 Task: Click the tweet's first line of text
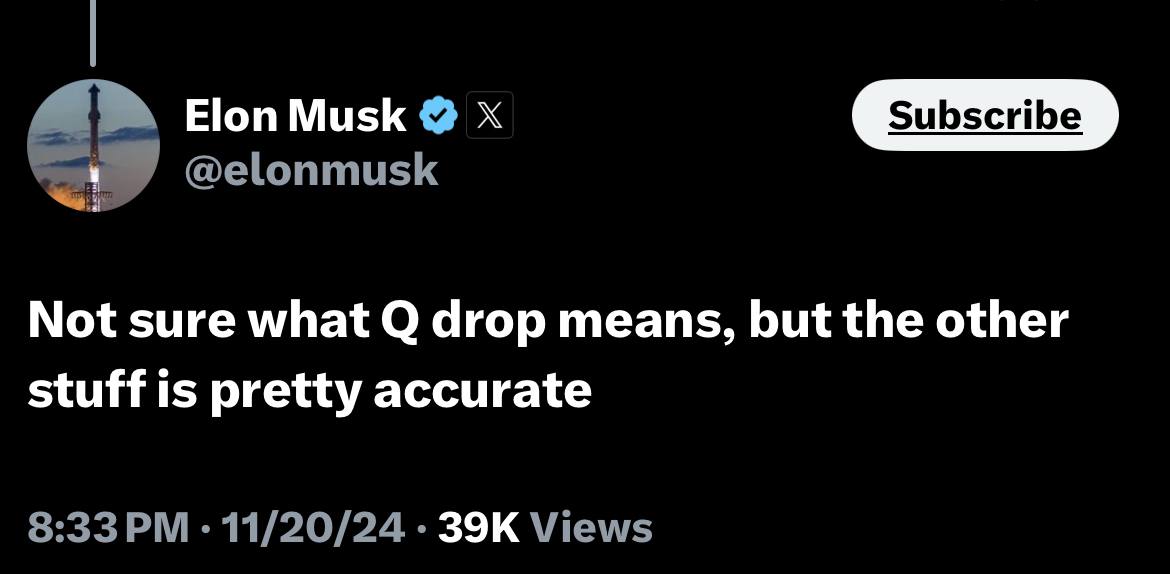coord(547,323)
